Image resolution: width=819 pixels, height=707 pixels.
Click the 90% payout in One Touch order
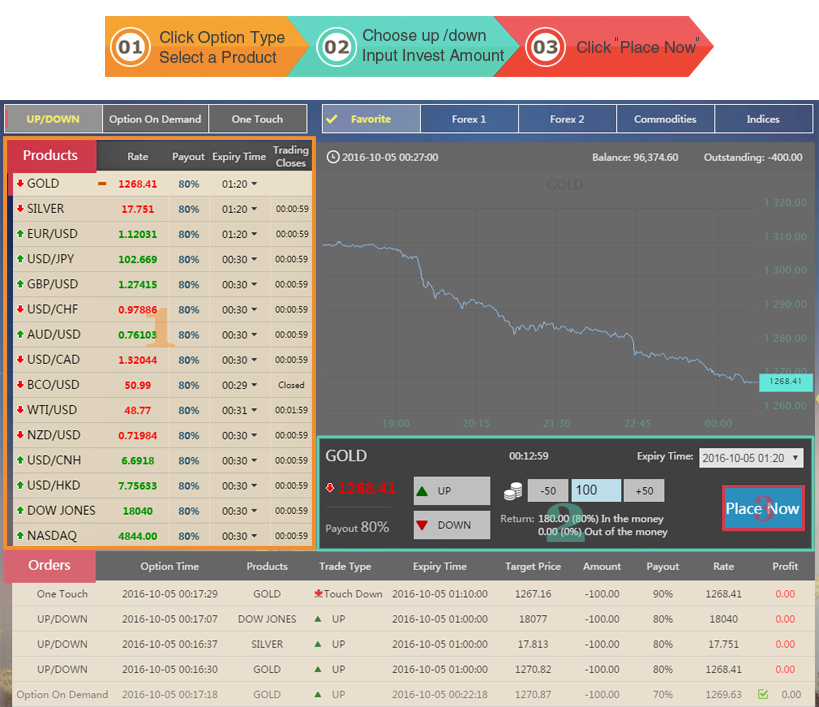pos(663,594)
